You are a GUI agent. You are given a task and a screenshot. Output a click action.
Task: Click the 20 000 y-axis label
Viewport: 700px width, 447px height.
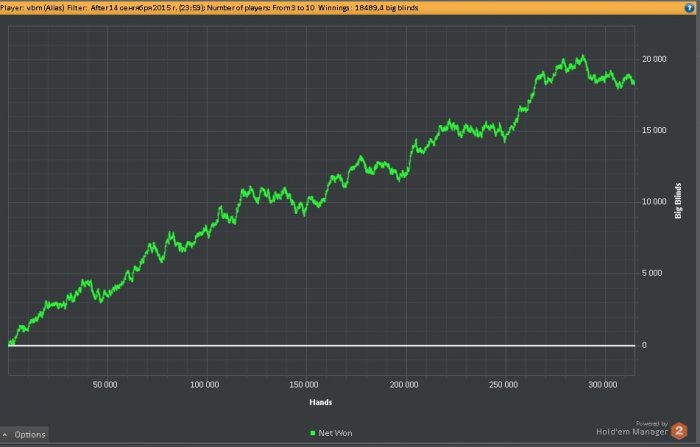click(x=654, y=59)
